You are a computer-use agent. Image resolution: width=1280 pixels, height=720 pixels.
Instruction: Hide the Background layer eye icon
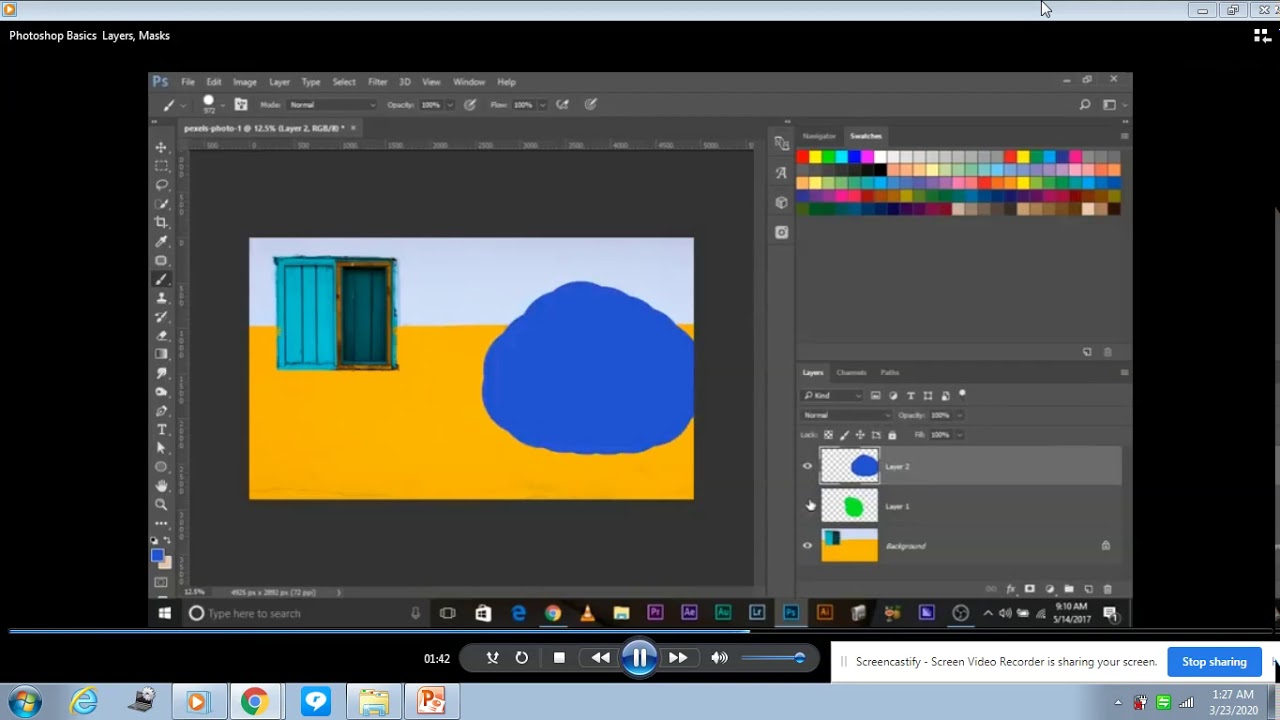tap(808, 545)
